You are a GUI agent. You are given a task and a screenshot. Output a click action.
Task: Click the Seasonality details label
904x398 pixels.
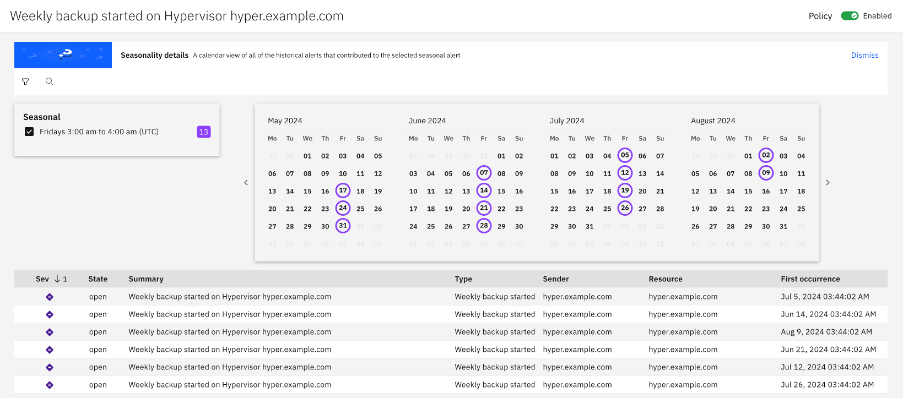[x=154, y=55]
